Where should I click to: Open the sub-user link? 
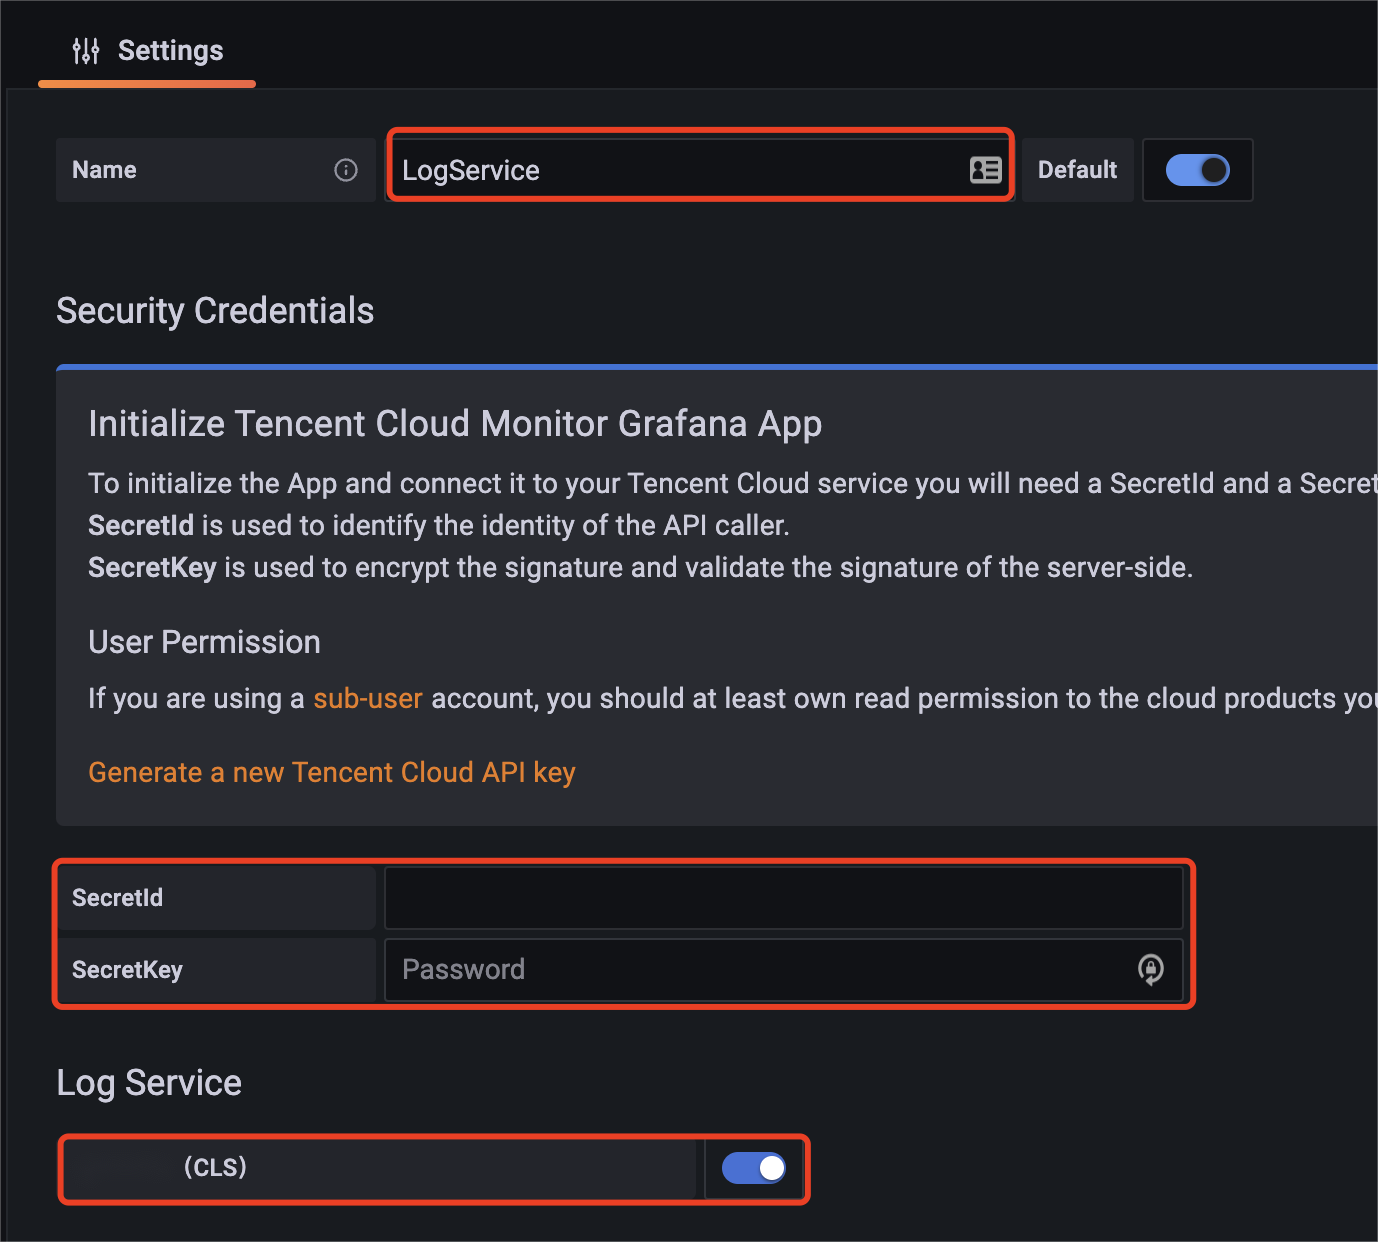tap(368, 698)
